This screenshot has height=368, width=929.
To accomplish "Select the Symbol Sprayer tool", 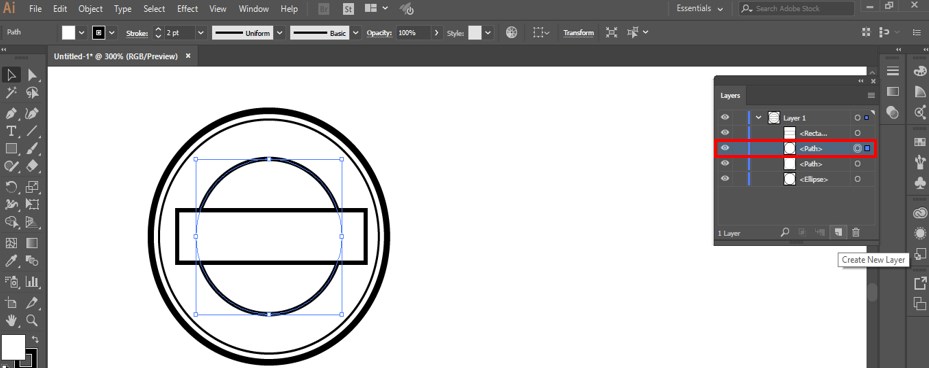I will coord(11,281).
